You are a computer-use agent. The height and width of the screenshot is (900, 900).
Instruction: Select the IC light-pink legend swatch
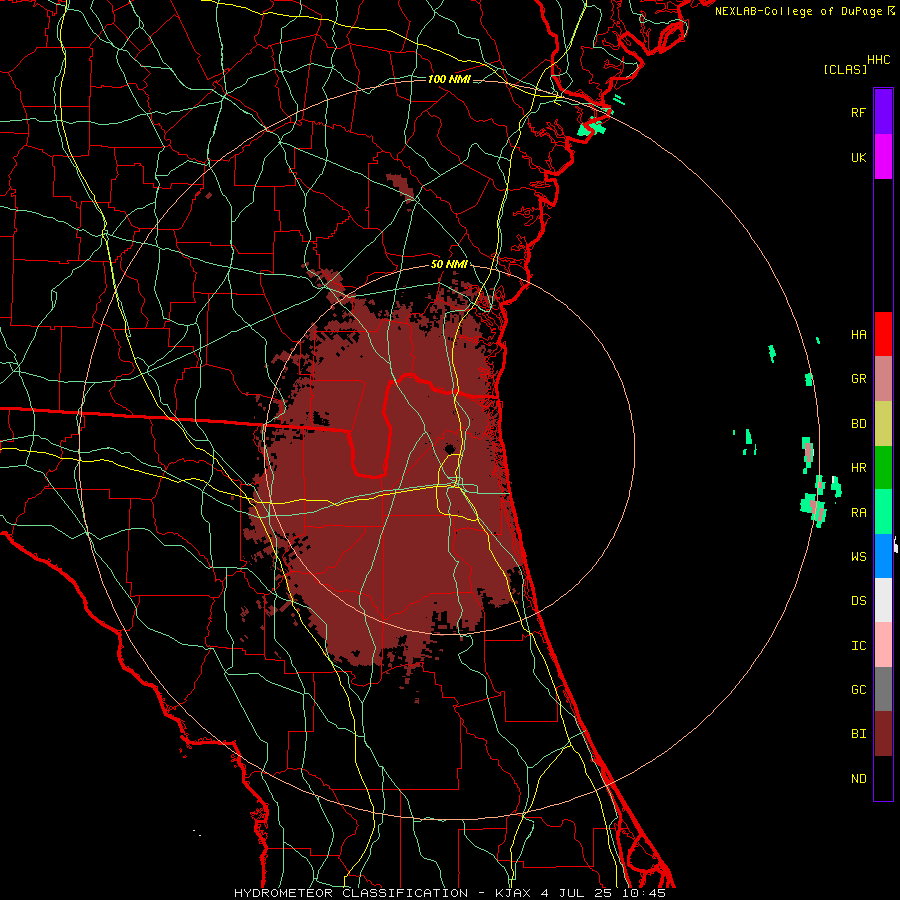(883, 645)
